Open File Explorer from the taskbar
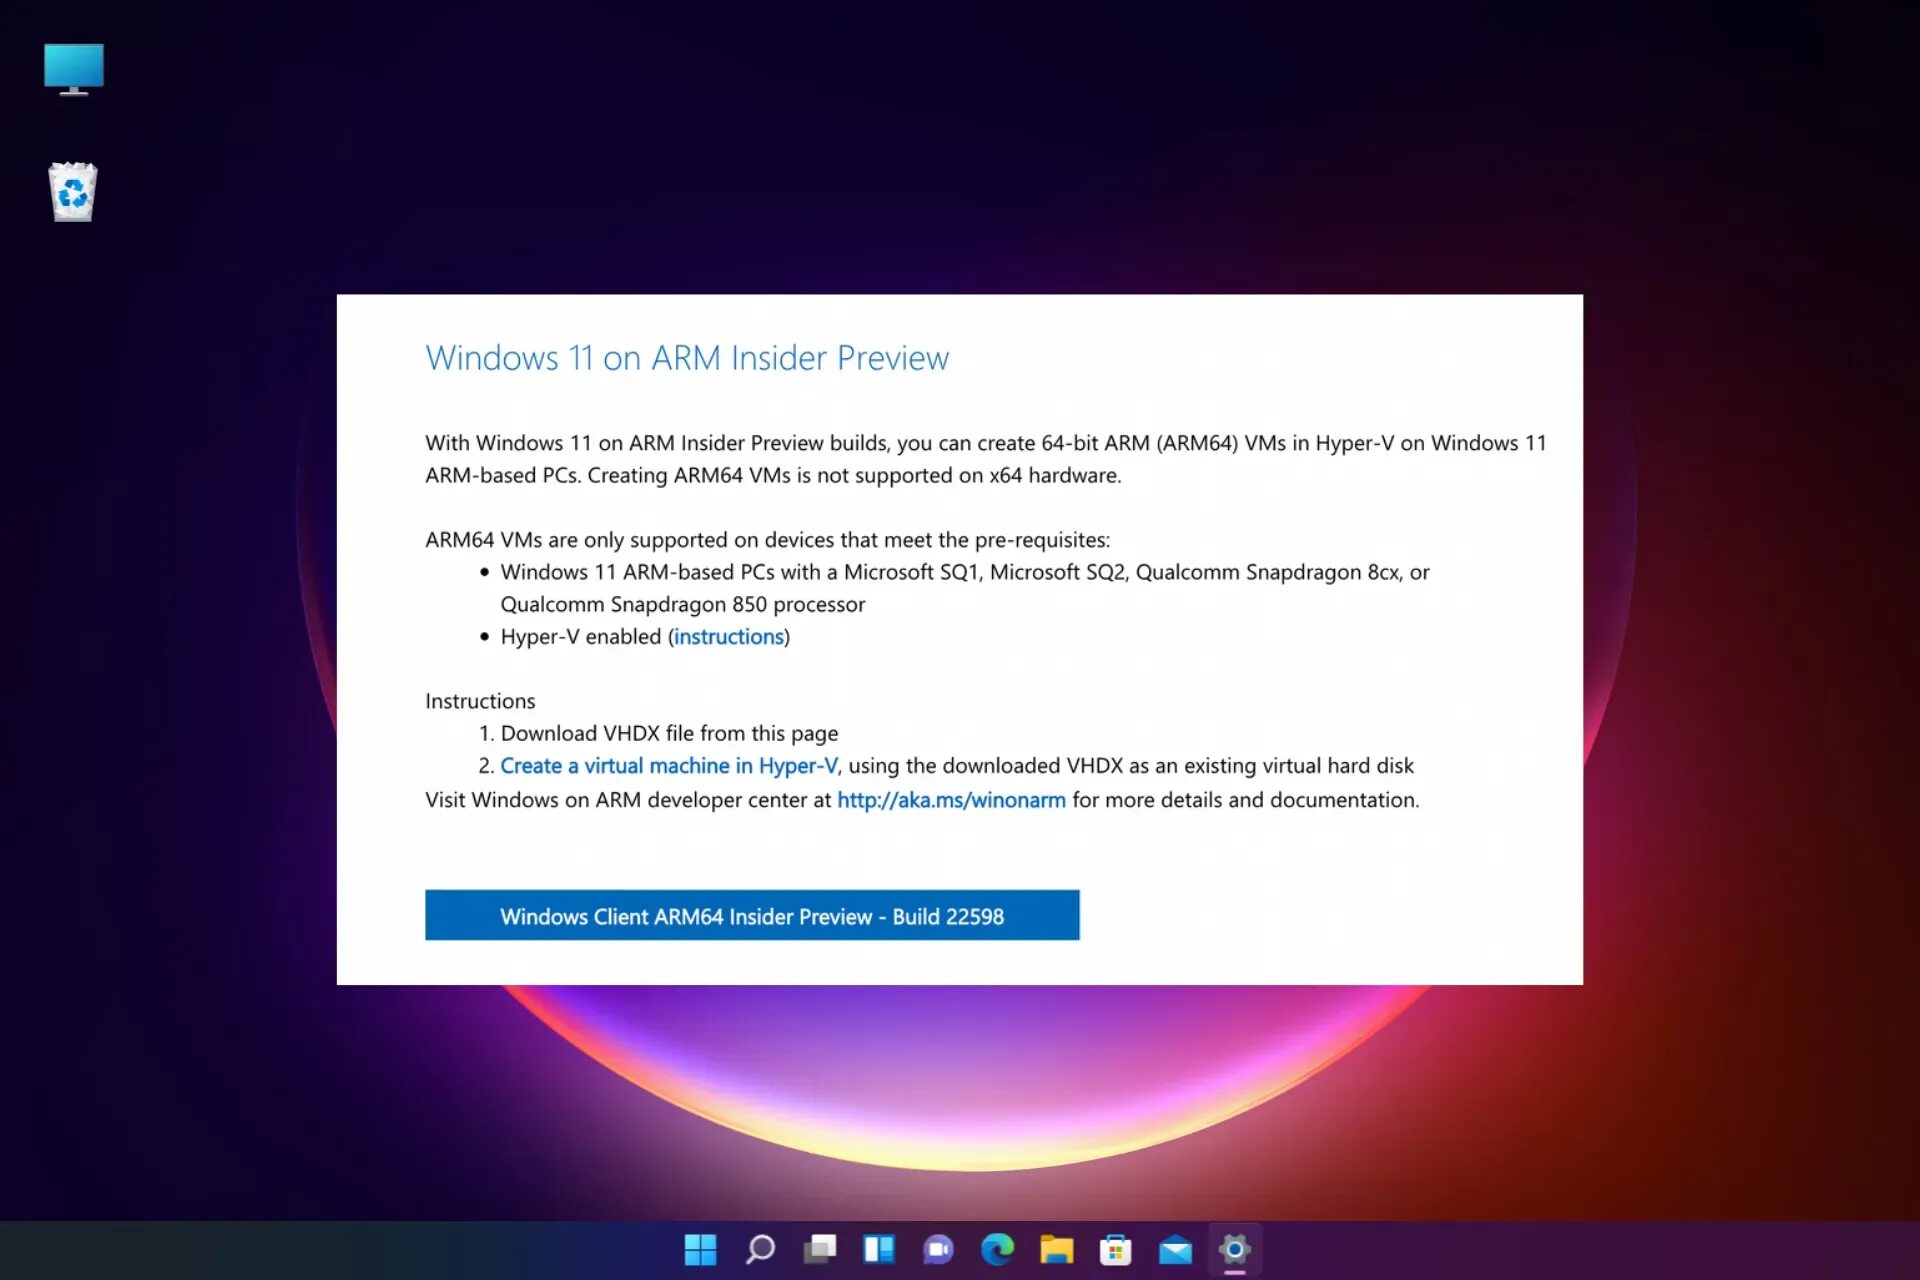This screenshot has height=1280, width=1920. (x=1056, y=1250)
